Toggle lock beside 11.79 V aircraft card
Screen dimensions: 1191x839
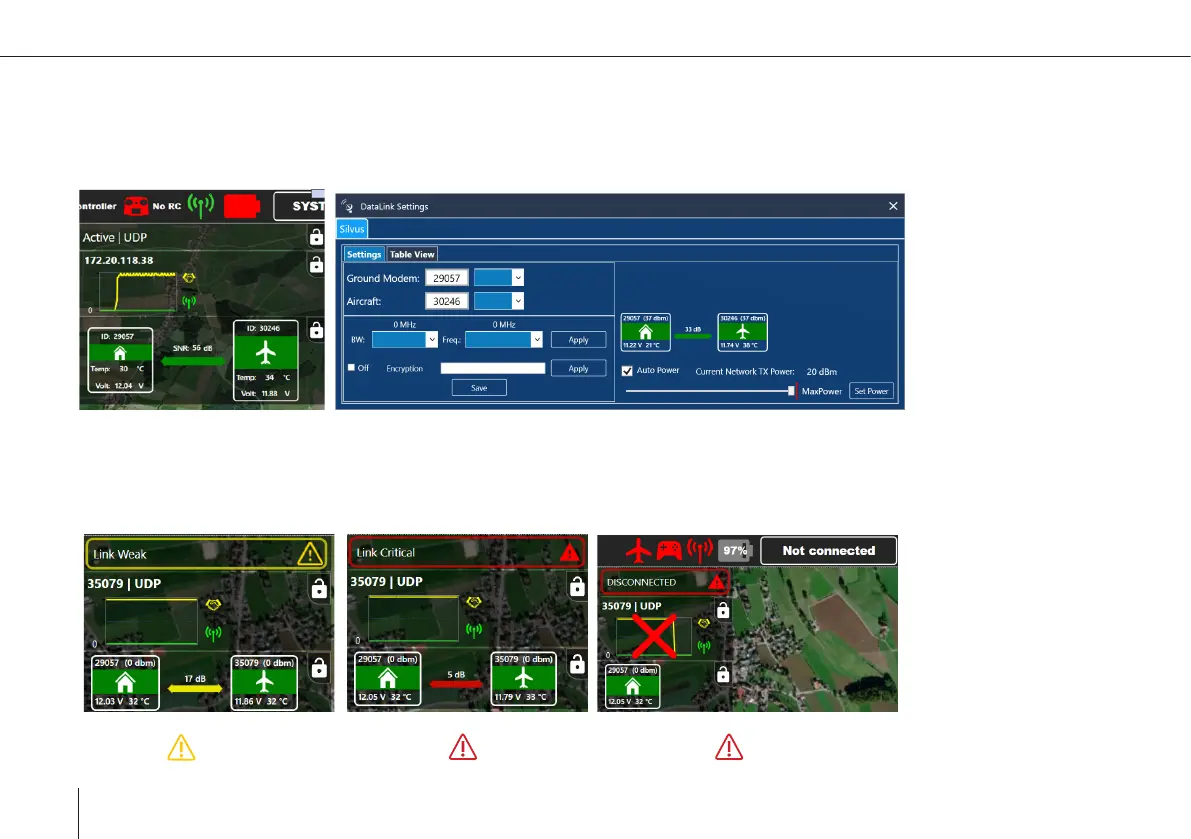pos(577,664)
